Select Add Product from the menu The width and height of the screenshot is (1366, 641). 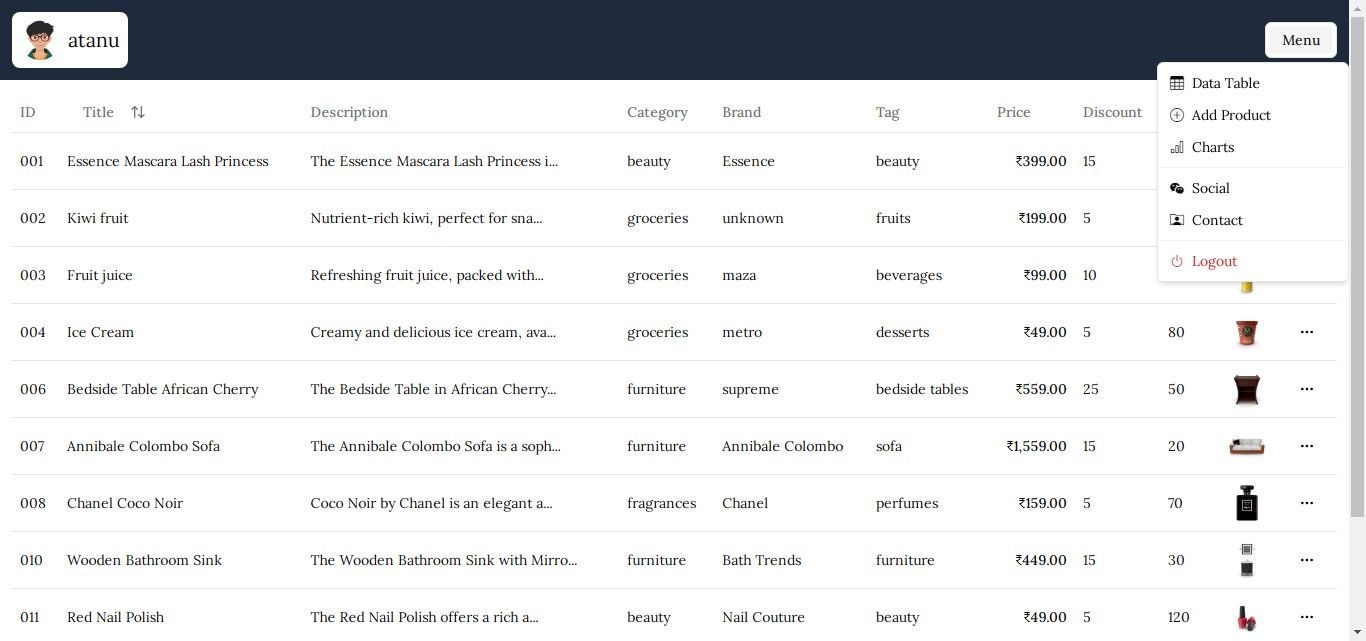pyautogui.click(x=1253, y=115)
